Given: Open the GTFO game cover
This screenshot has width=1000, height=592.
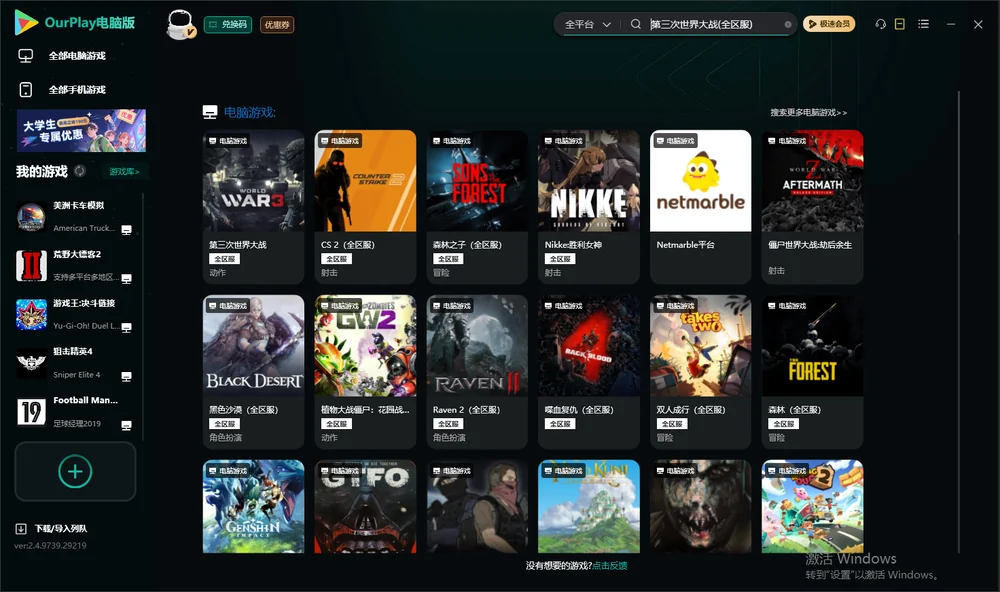Looking at the screenshot, I should tap(365, 507).
